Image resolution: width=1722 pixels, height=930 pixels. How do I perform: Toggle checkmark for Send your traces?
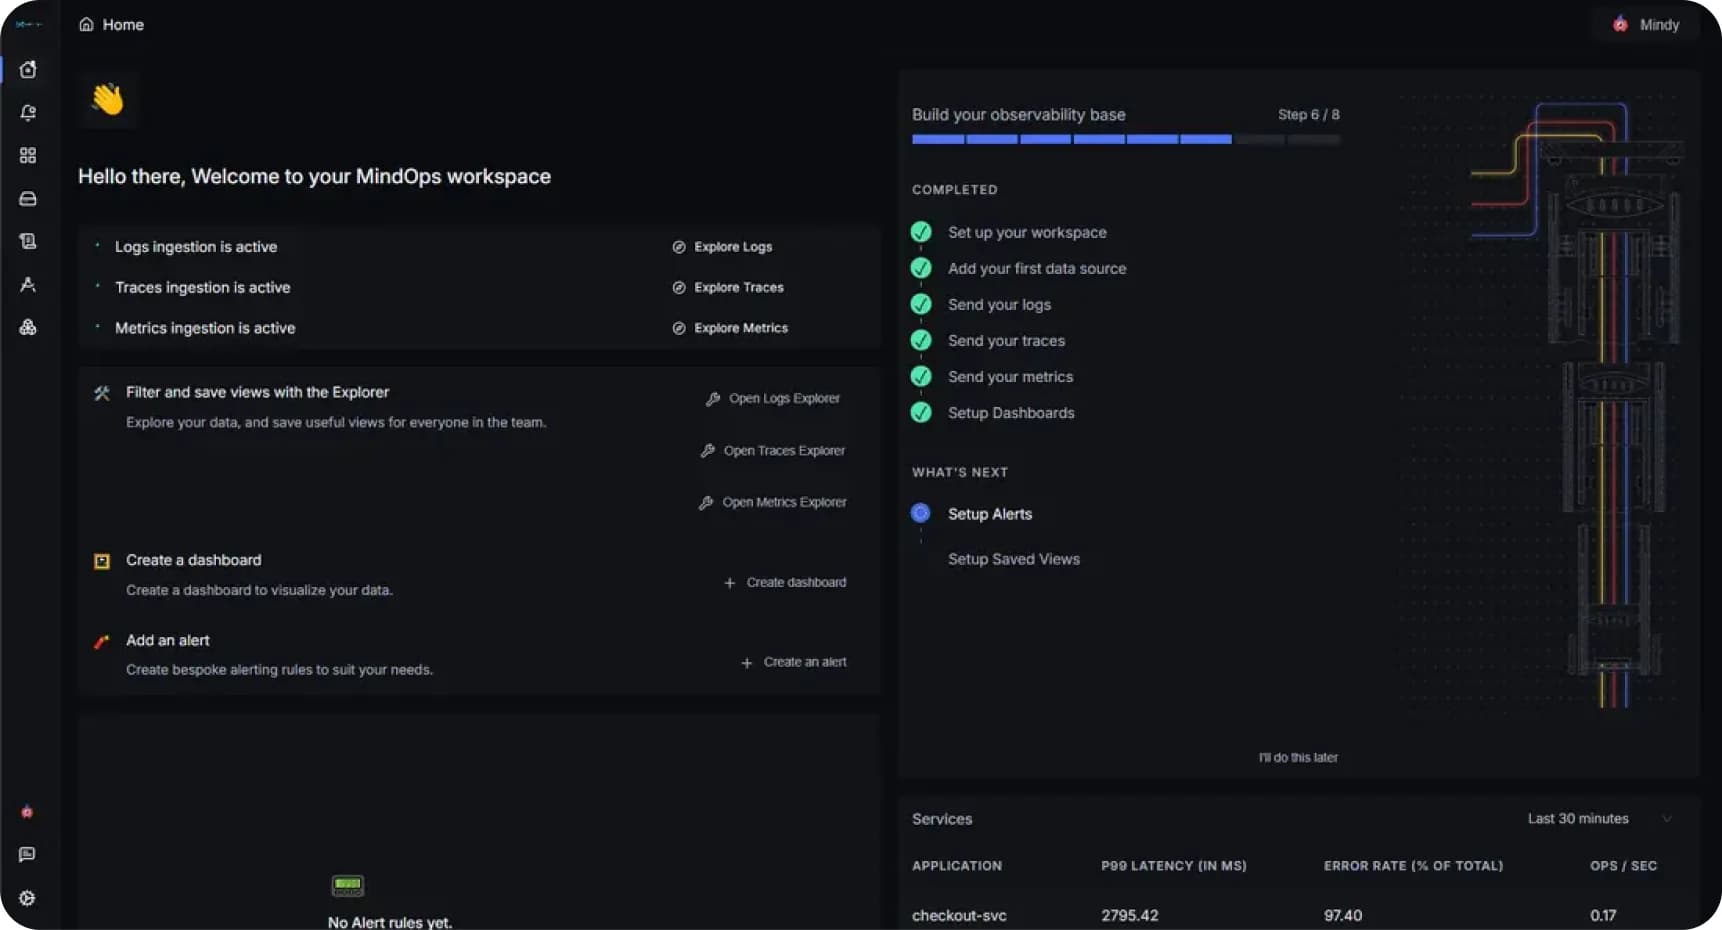click(x=921, y=340)
